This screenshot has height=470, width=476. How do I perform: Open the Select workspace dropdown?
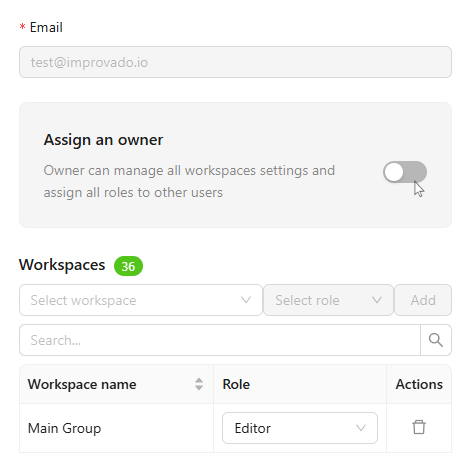click(141, 300)
